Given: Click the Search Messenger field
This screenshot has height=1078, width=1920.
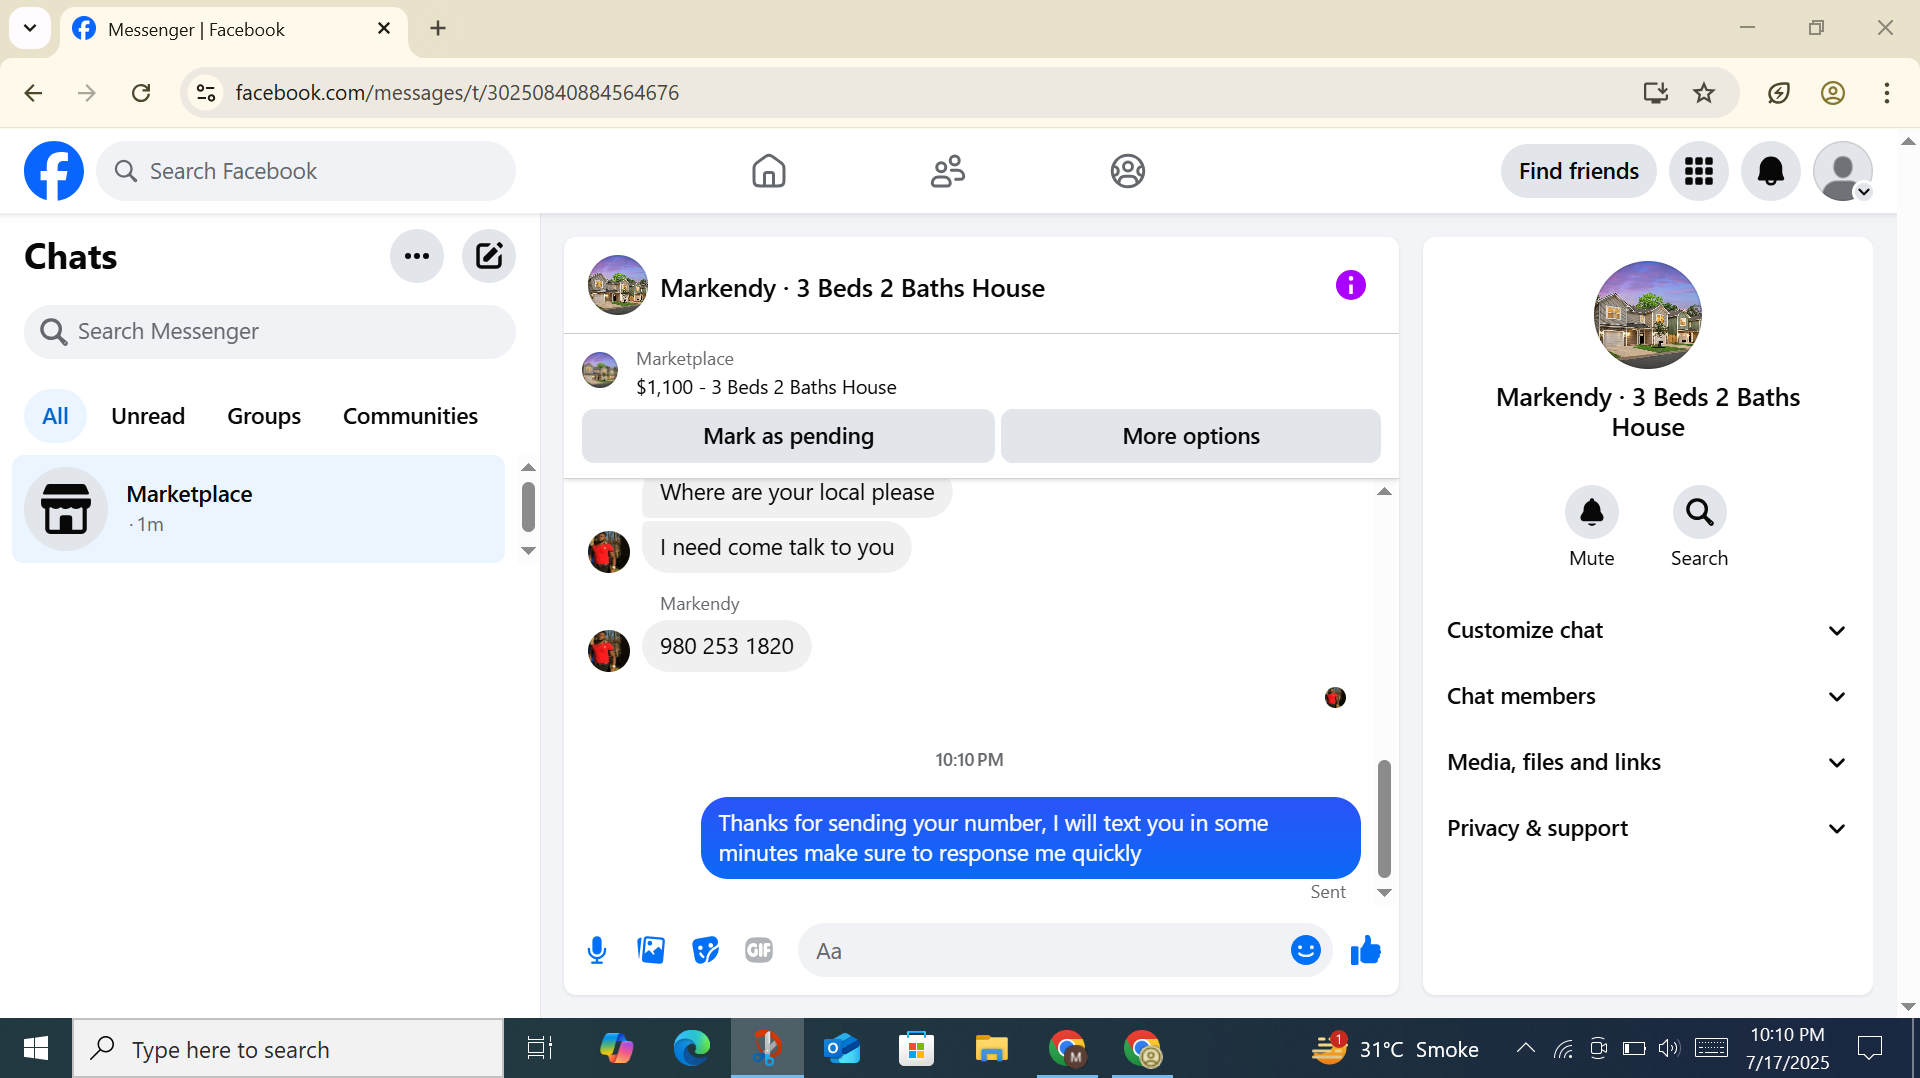Looking at the screenshot, I should pos(270,331).
